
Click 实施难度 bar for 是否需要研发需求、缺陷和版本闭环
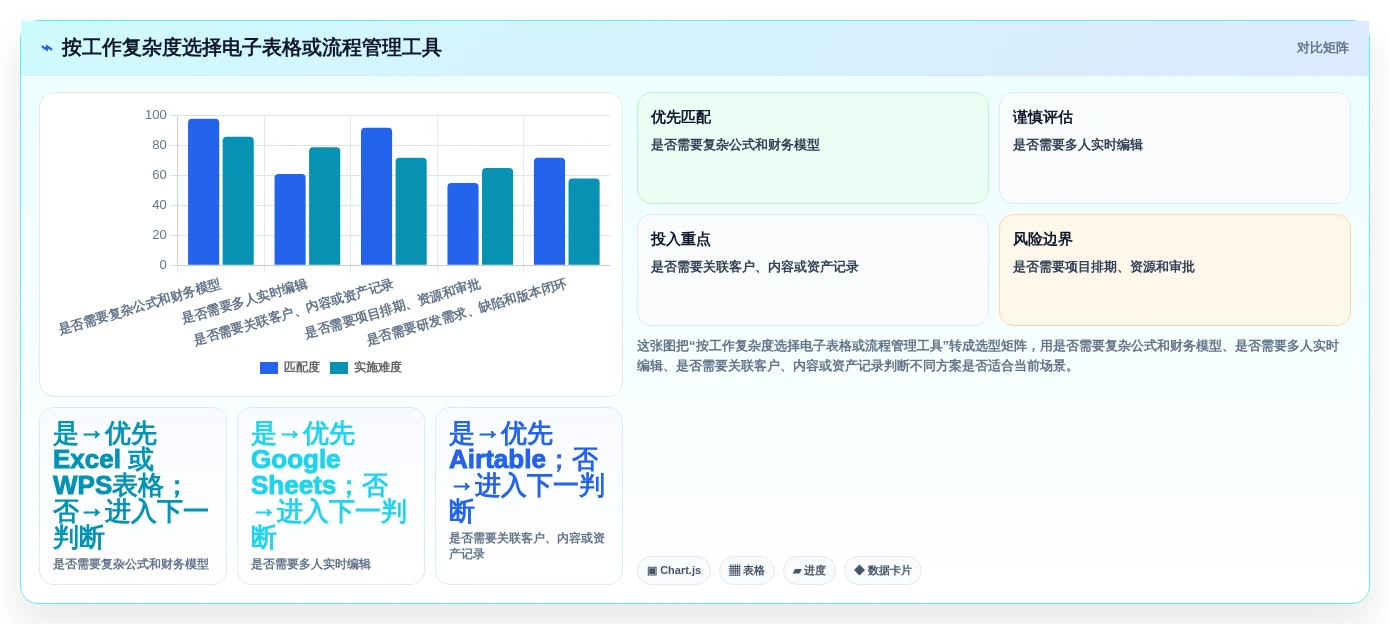584,222
